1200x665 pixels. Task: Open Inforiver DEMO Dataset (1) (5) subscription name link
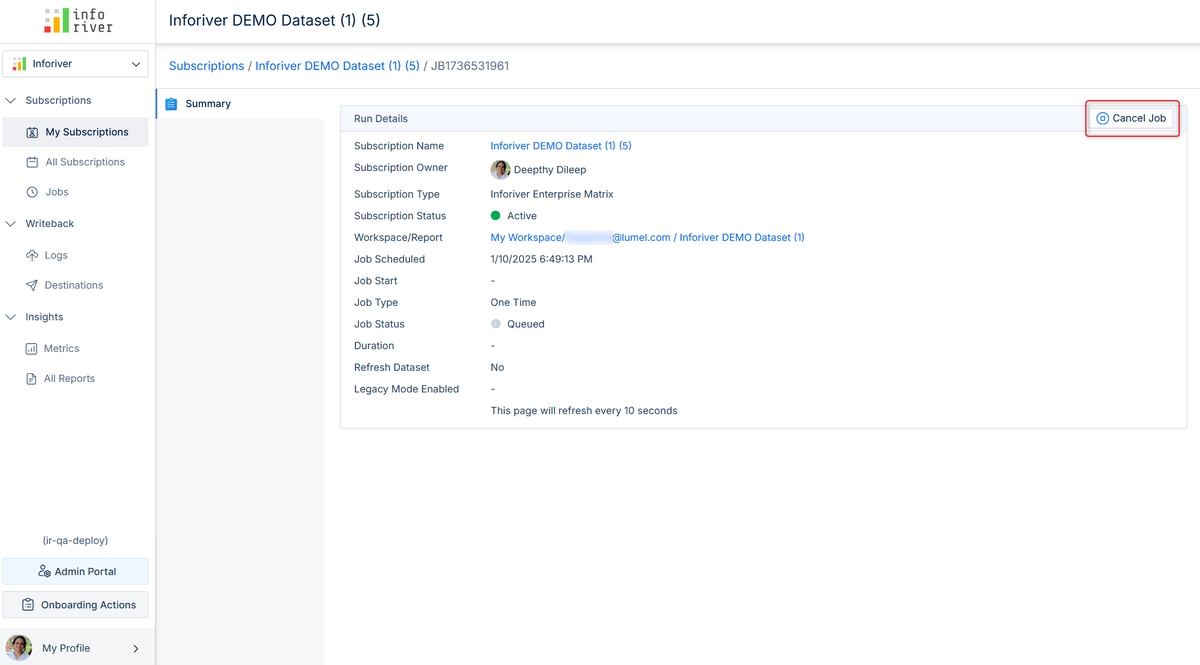(560, 146)
